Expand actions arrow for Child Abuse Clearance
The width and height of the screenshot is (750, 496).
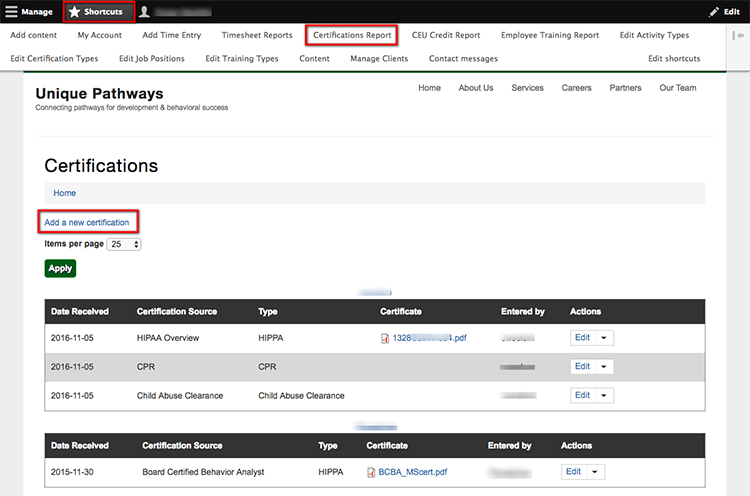[x=603, y=396]
